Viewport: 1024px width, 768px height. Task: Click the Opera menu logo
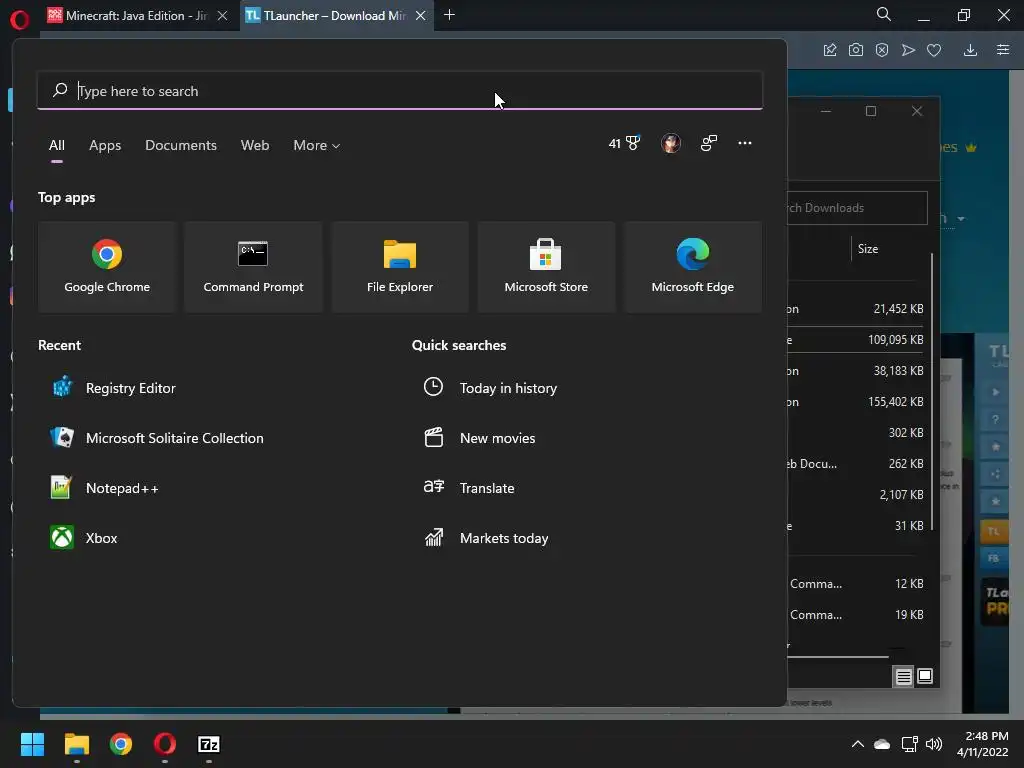(20, 20)
